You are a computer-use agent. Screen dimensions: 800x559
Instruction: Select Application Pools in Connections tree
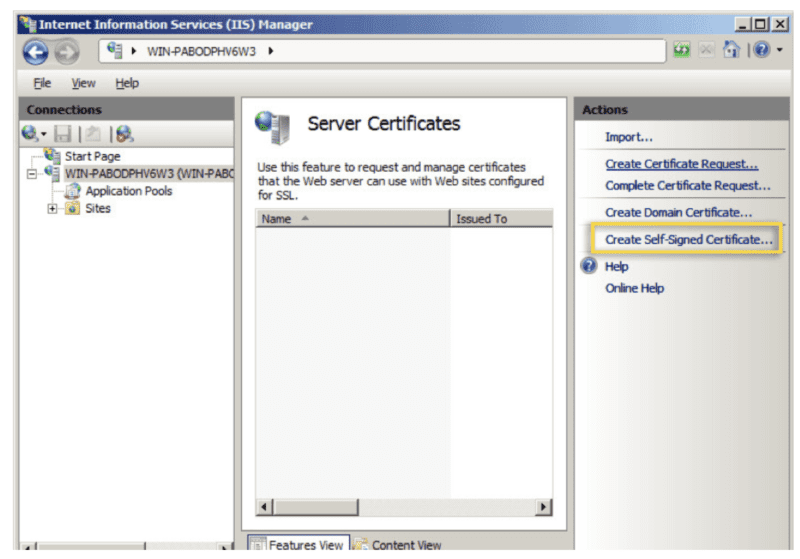[128, 191]
